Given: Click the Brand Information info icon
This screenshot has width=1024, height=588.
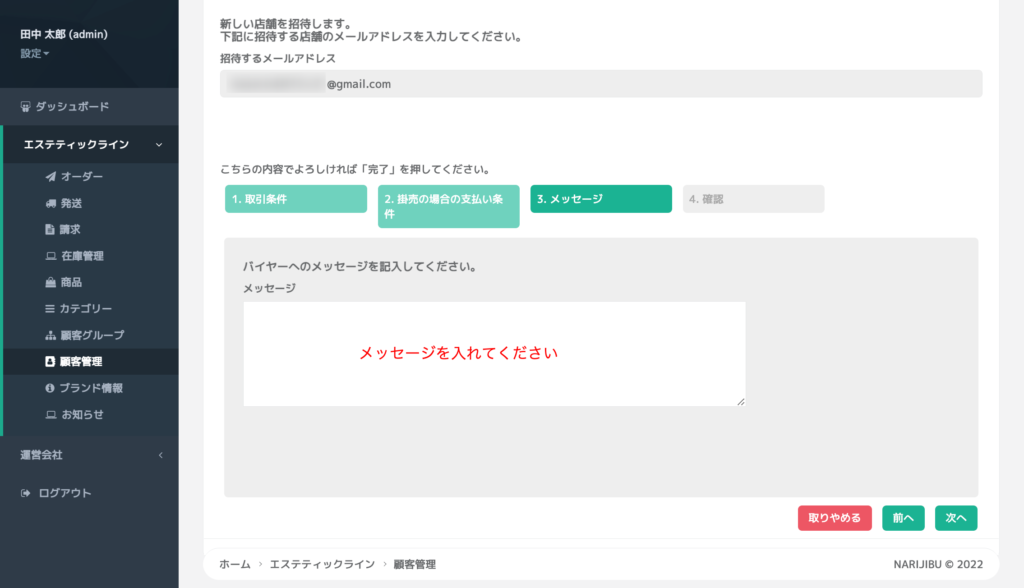Looking at the screenshot, I should click(x=50, y=388).
